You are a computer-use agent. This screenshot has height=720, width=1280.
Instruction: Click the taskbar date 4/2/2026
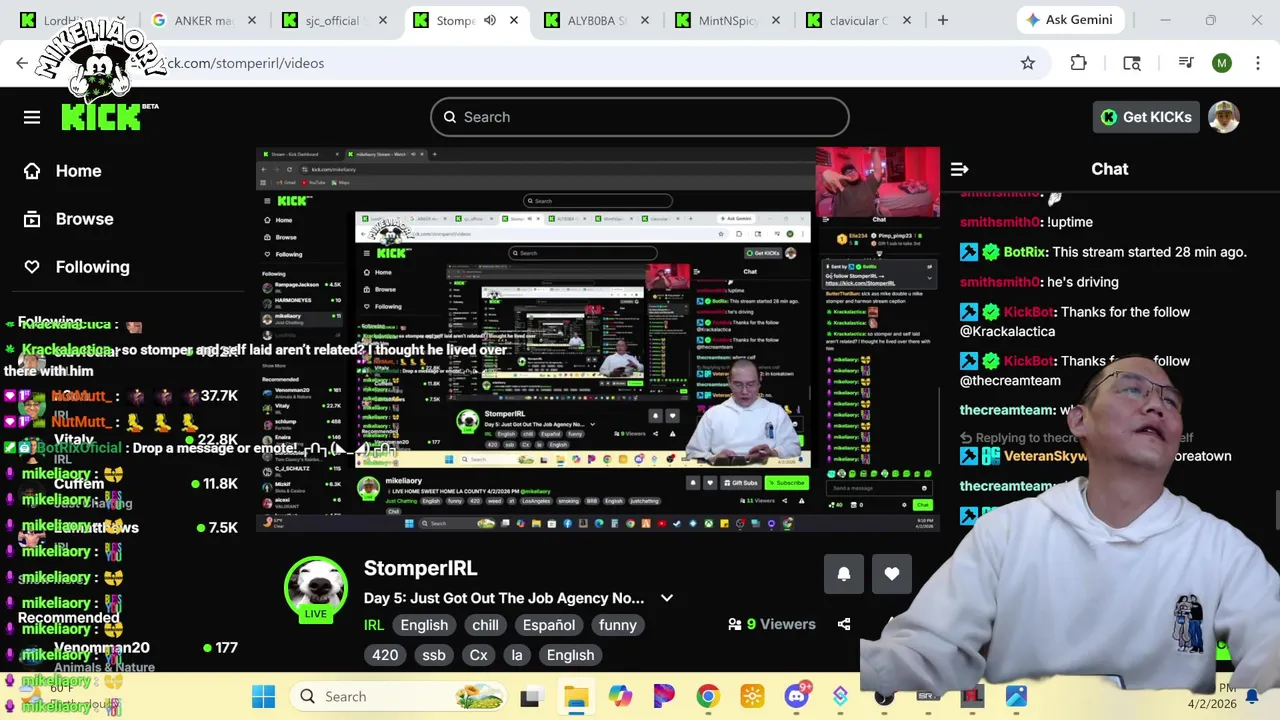pyautogui.click(x=1210, y=704)
